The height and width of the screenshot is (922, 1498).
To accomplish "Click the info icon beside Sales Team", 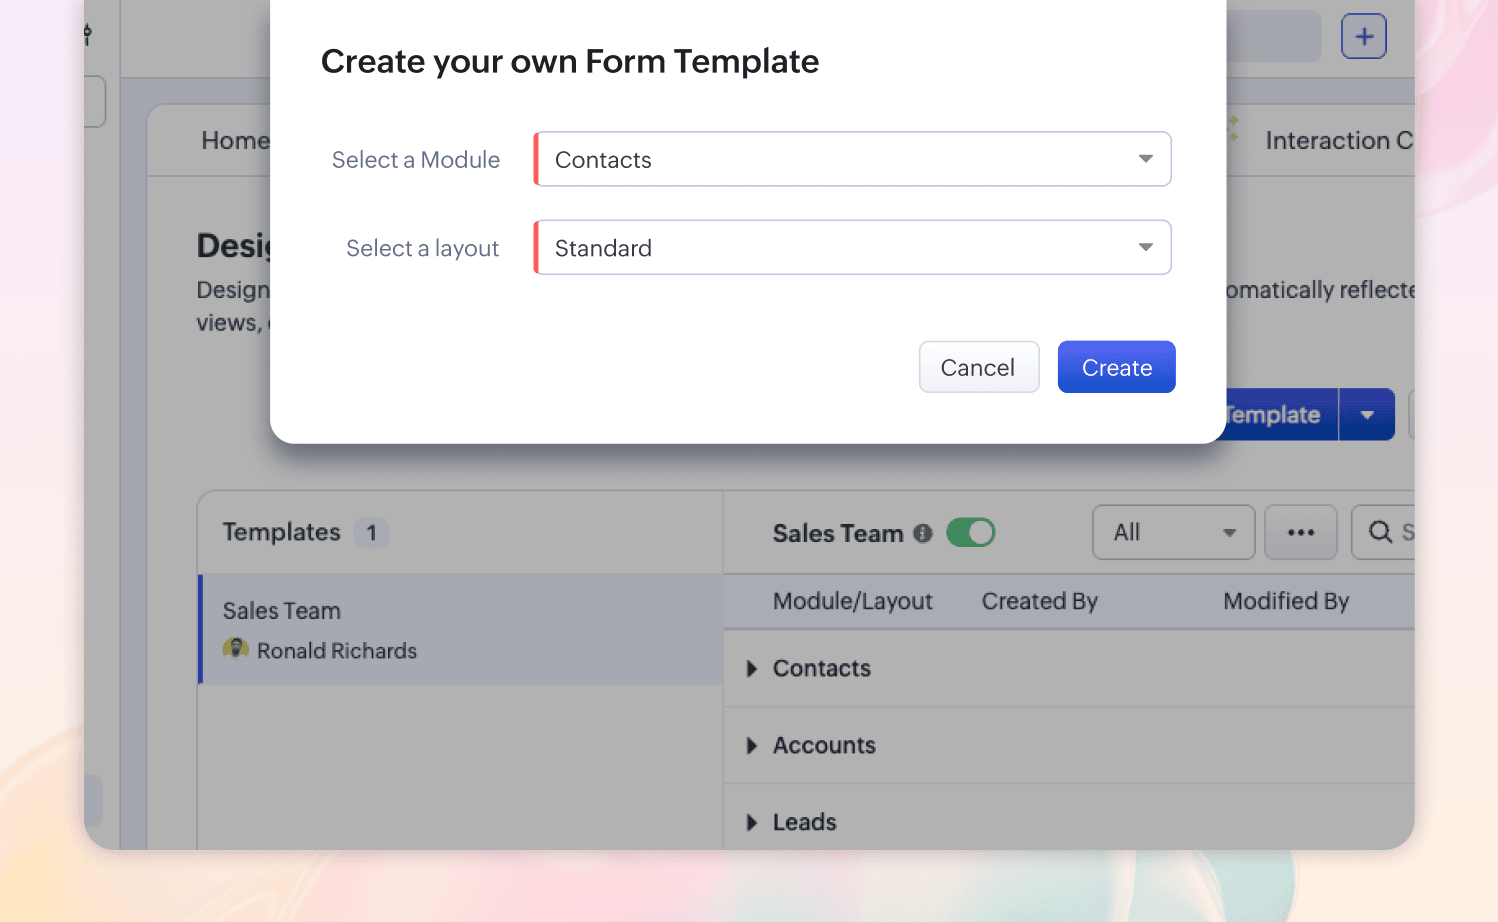I will [x=923, y=534].
